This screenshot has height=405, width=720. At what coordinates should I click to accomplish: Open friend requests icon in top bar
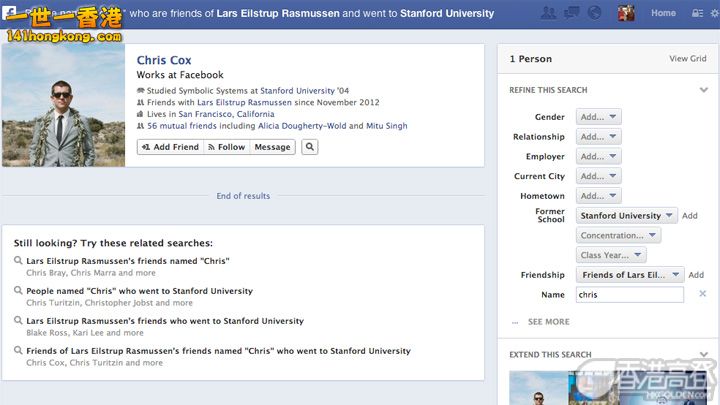point(548,13)
